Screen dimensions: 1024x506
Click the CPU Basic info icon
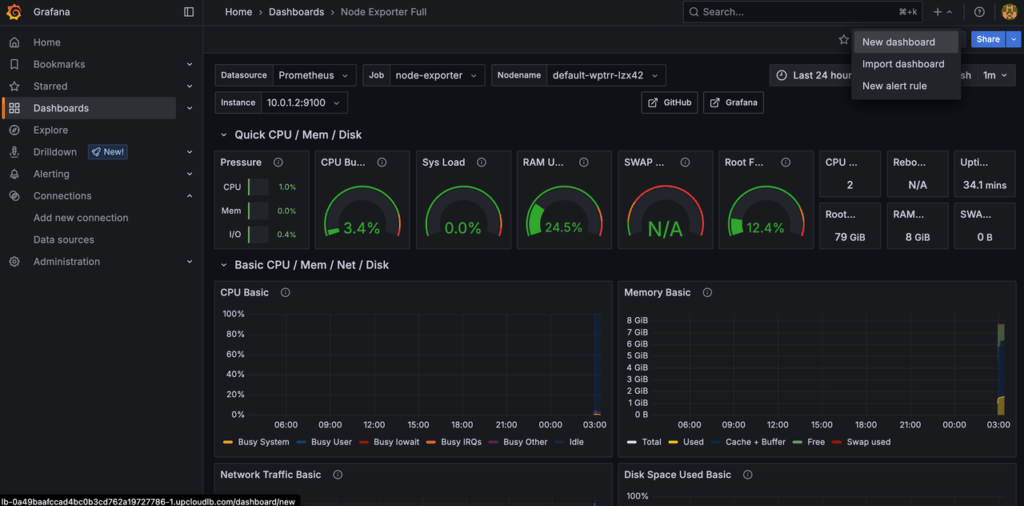click(285, 293)
